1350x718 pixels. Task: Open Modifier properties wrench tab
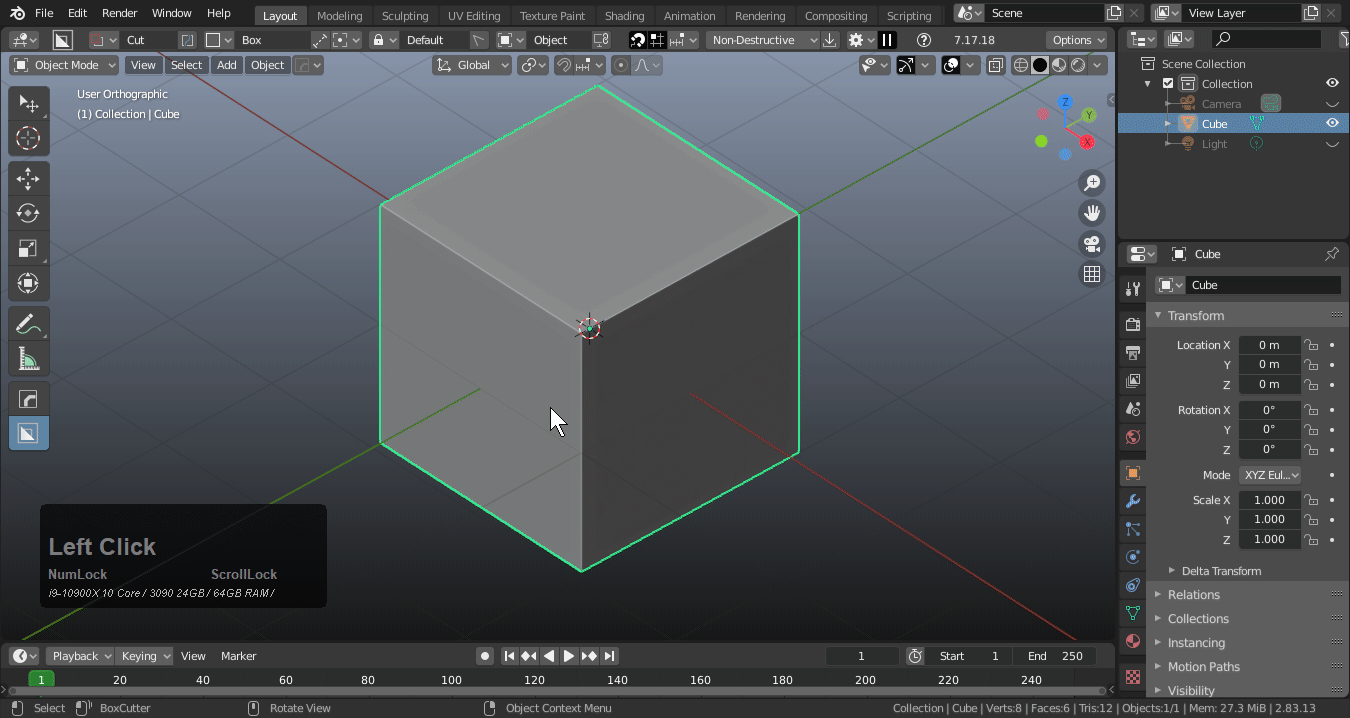[1132, 501]
